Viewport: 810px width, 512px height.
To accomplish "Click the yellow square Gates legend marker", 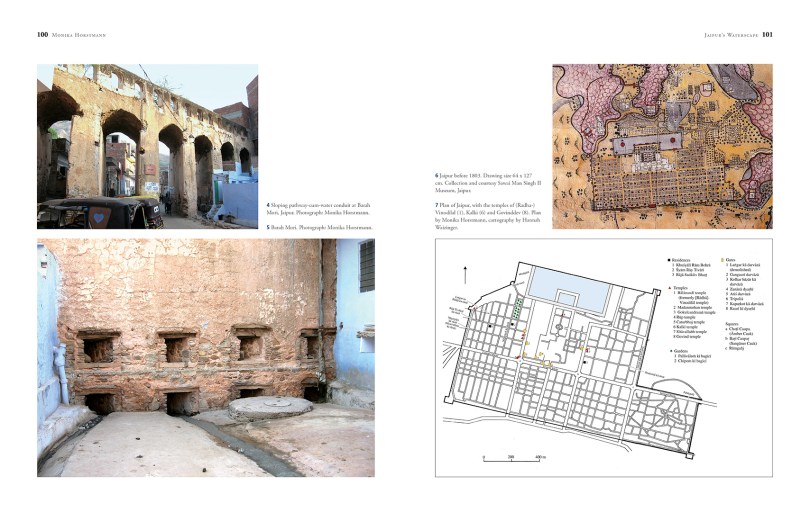I will pyautogui.click(x=724, y=259).
